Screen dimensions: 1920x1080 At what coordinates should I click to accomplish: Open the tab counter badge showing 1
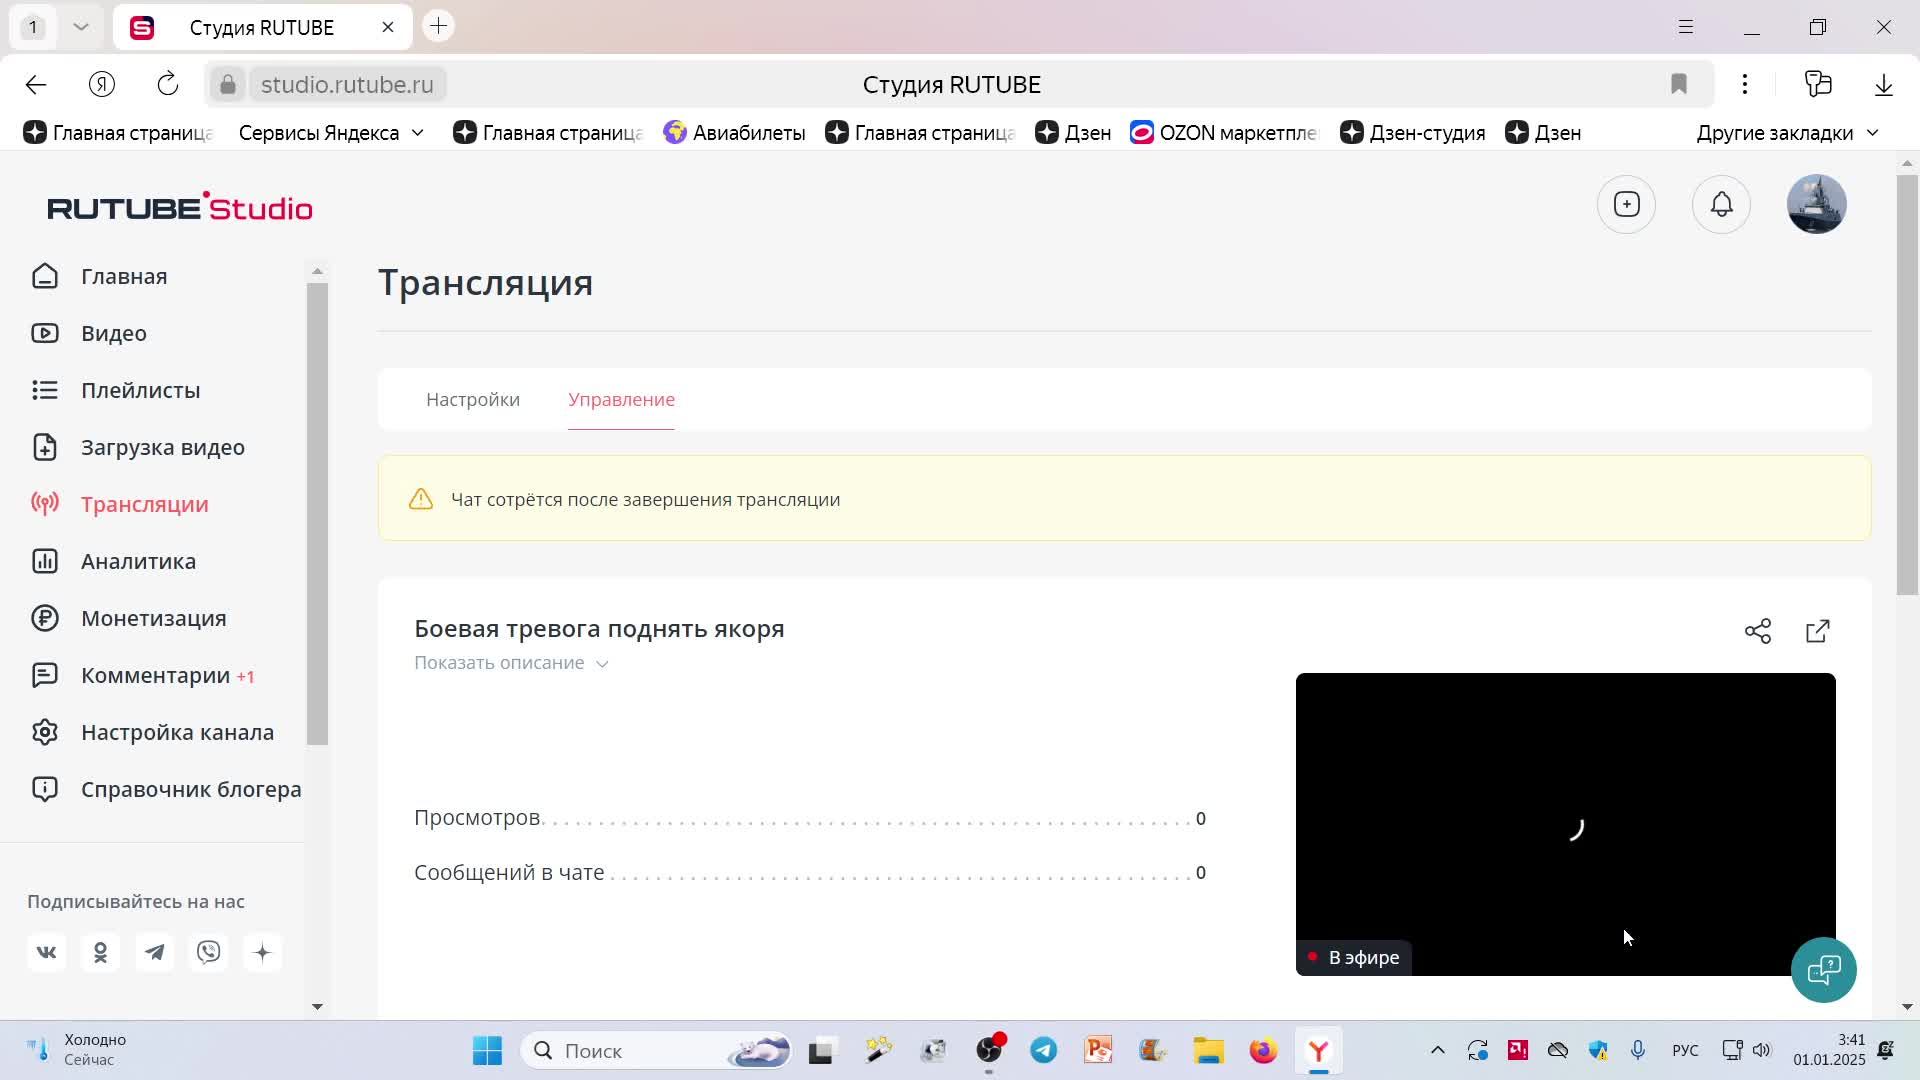tap(33, 27)
